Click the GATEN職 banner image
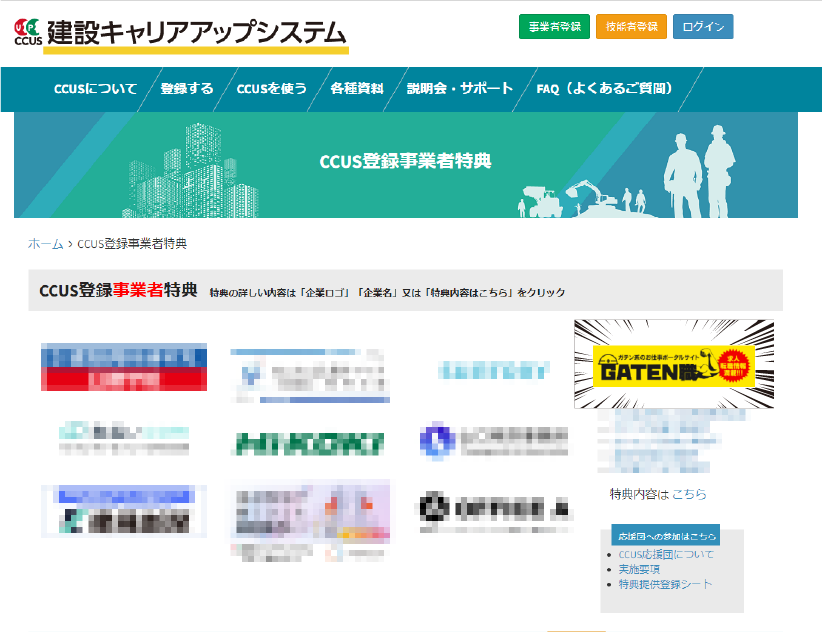 674,364
